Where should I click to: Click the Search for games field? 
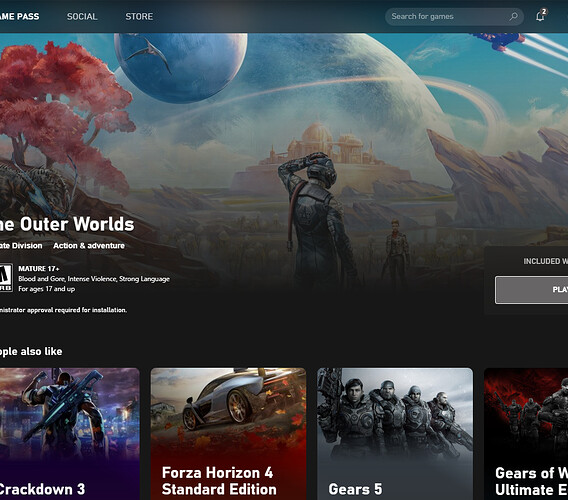point(454,16)
